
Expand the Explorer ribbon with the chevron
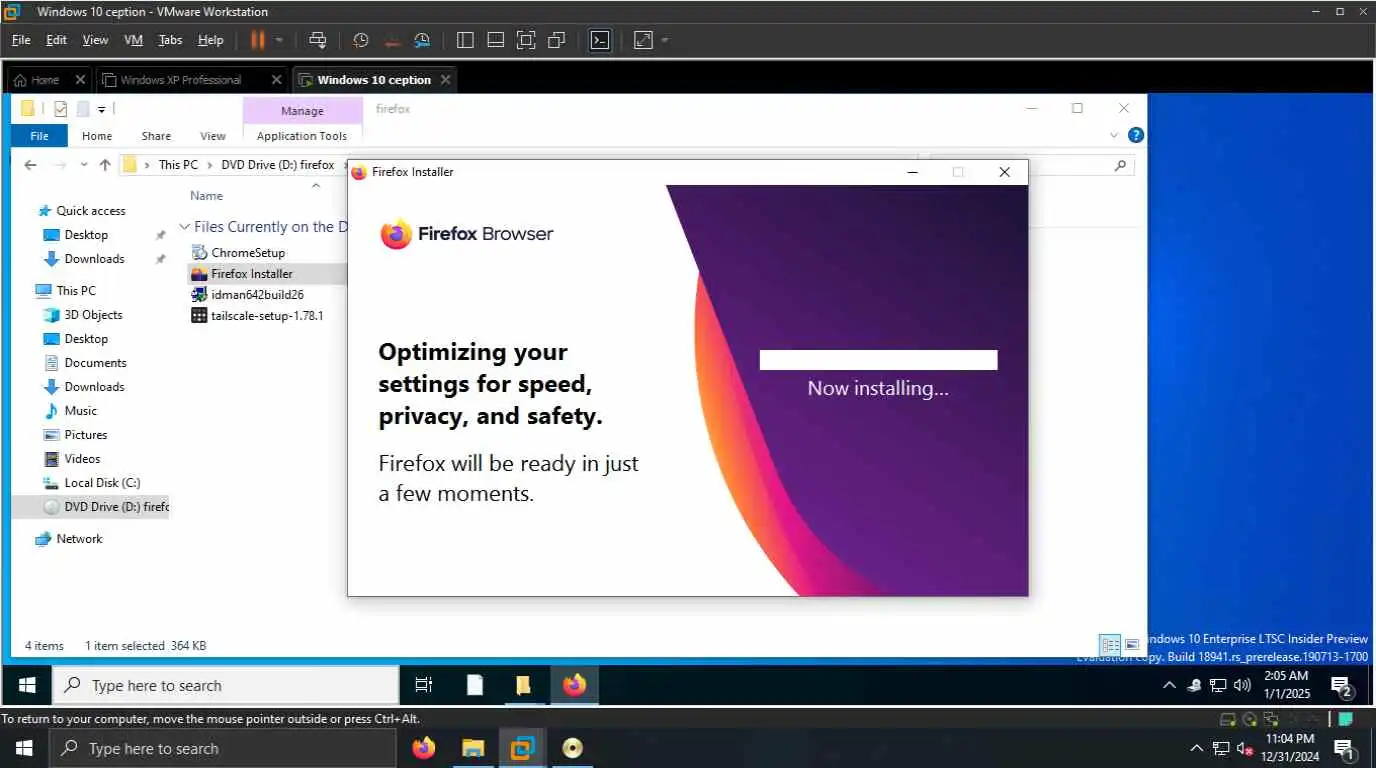pyautogui.click(x=1114, y=135)
